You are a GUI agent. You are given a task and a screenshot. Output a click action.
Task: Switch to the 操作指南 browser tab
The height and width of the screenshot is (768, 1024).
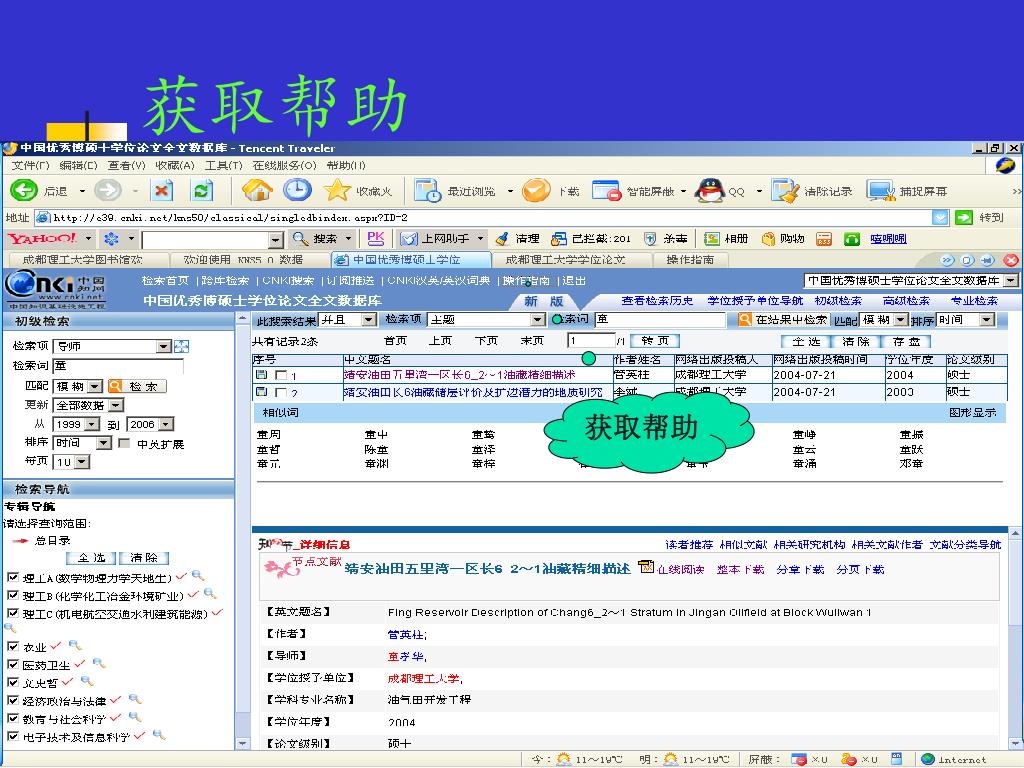[x=690, y=260]
